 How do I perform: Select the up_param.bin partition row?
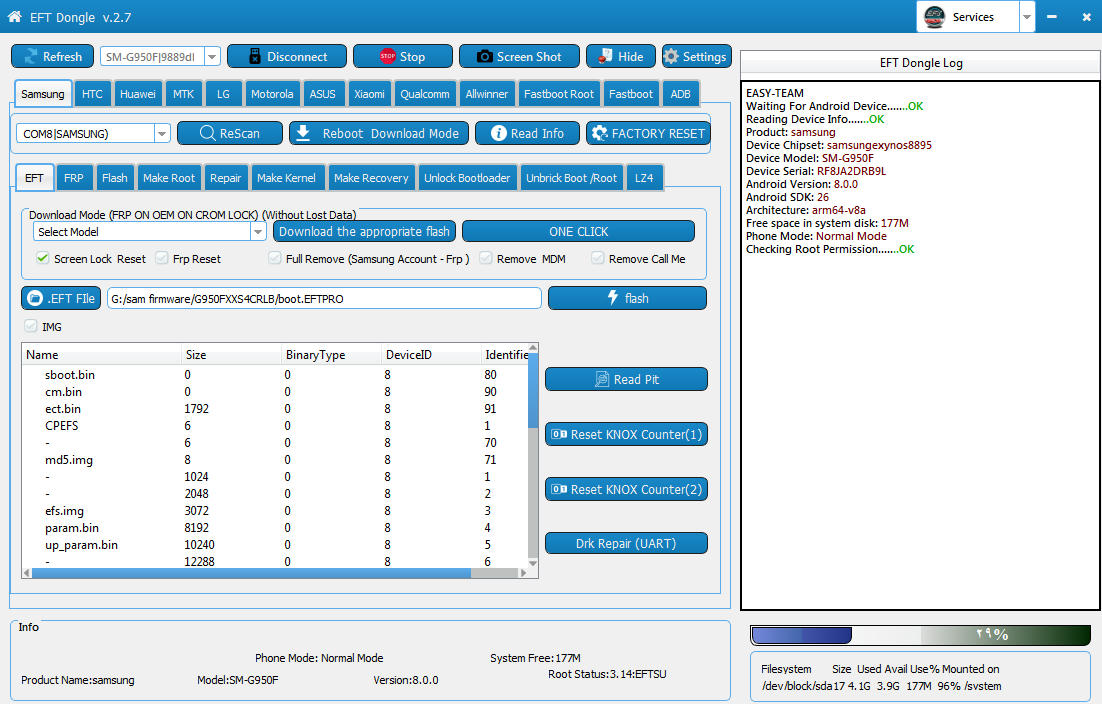click(275, 545)
